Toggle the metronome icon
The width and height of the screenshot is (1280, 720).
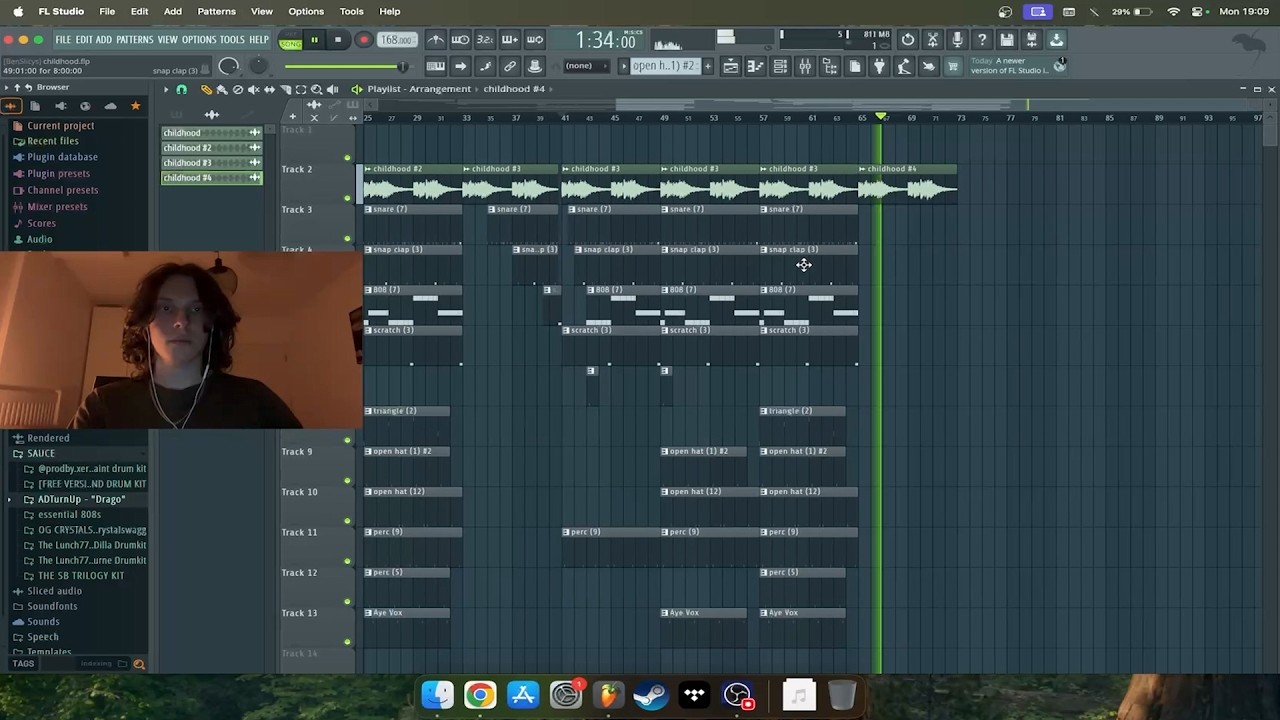click(436, 40)
